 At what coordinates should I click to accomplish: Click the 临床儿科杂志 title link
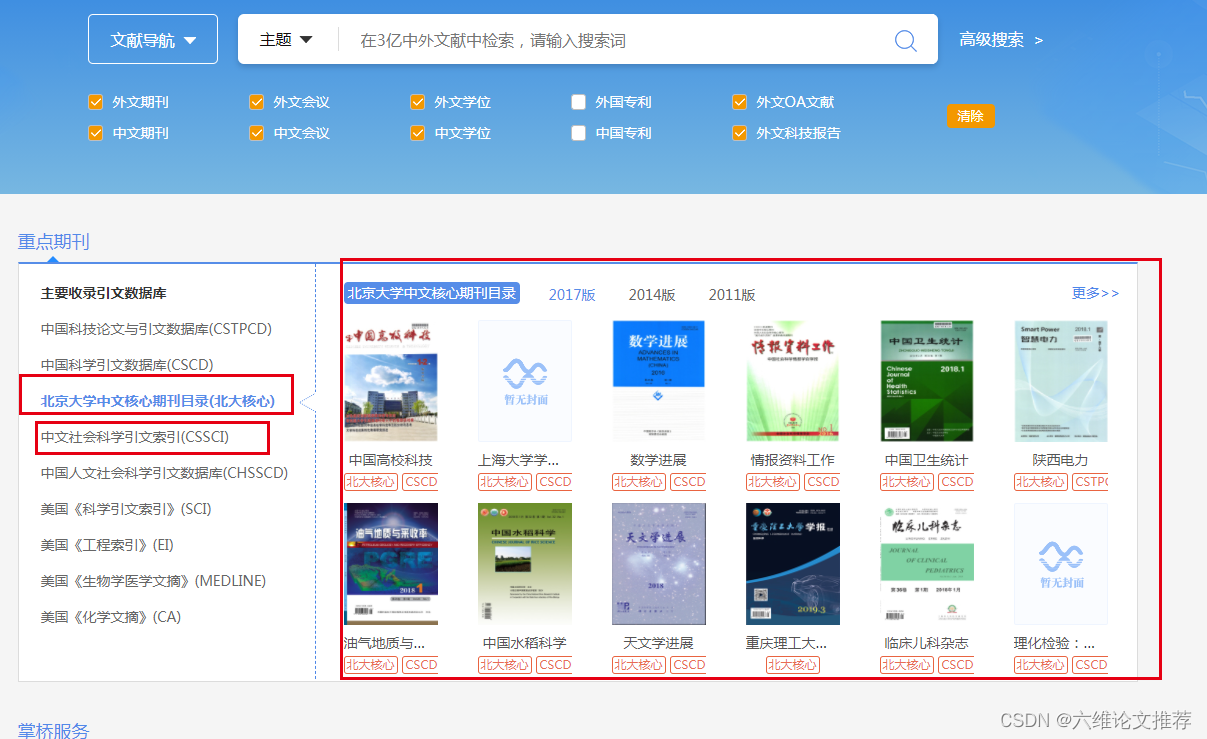coord(927,643)
